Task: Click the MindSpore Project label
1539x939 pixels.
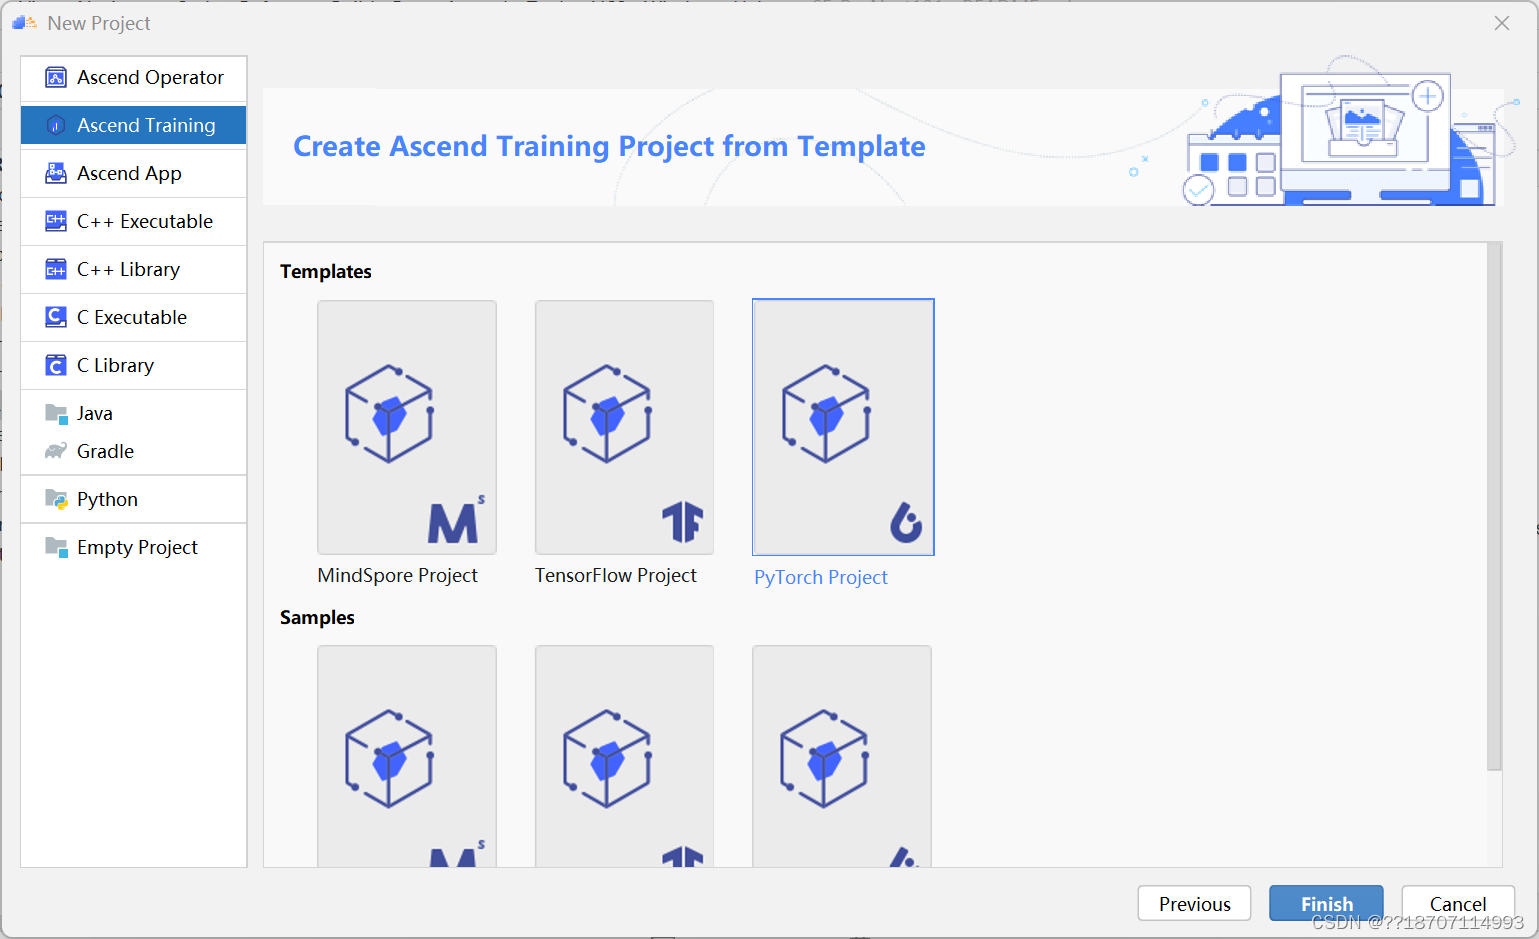Action: click(x=397, y=575)
